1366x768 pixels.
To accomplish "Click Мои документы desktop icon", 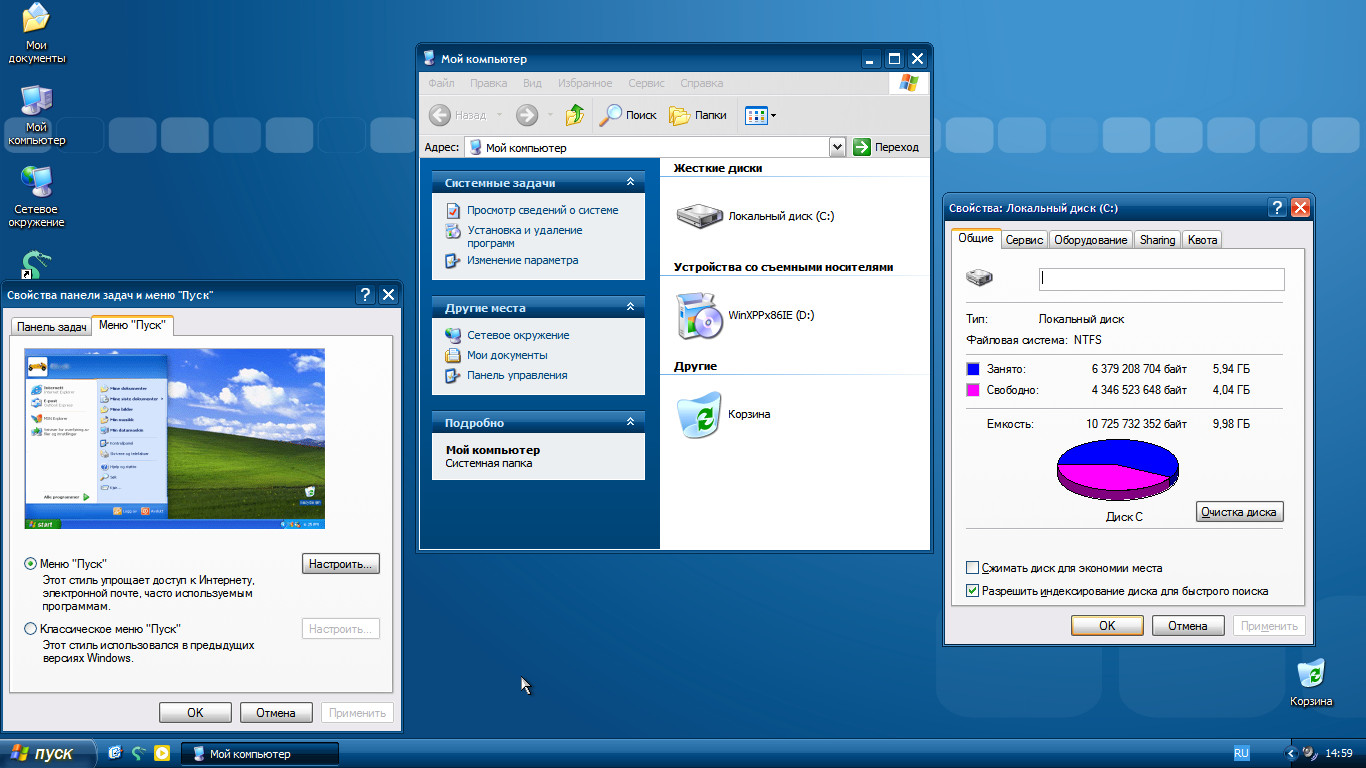I will point(36,33).
